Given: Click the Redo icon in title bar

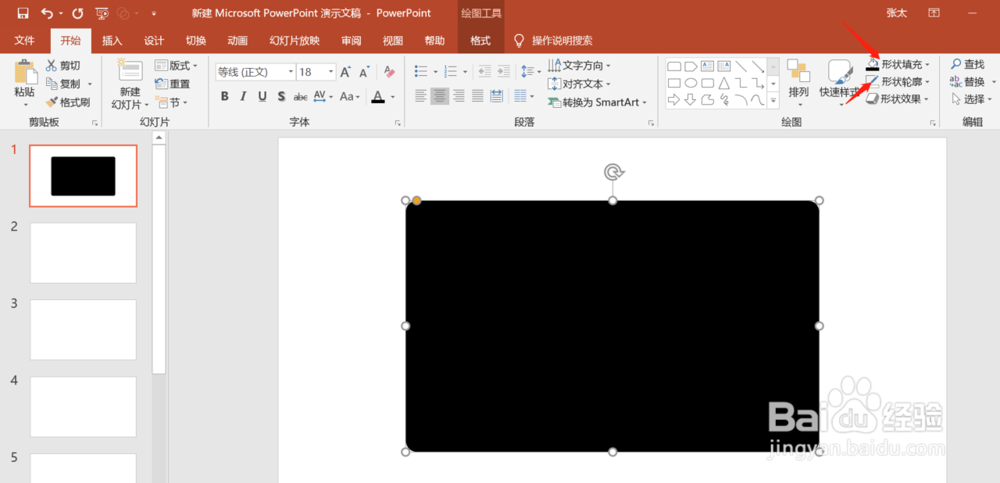Looking at the screenshot, I should coord(77,13).
